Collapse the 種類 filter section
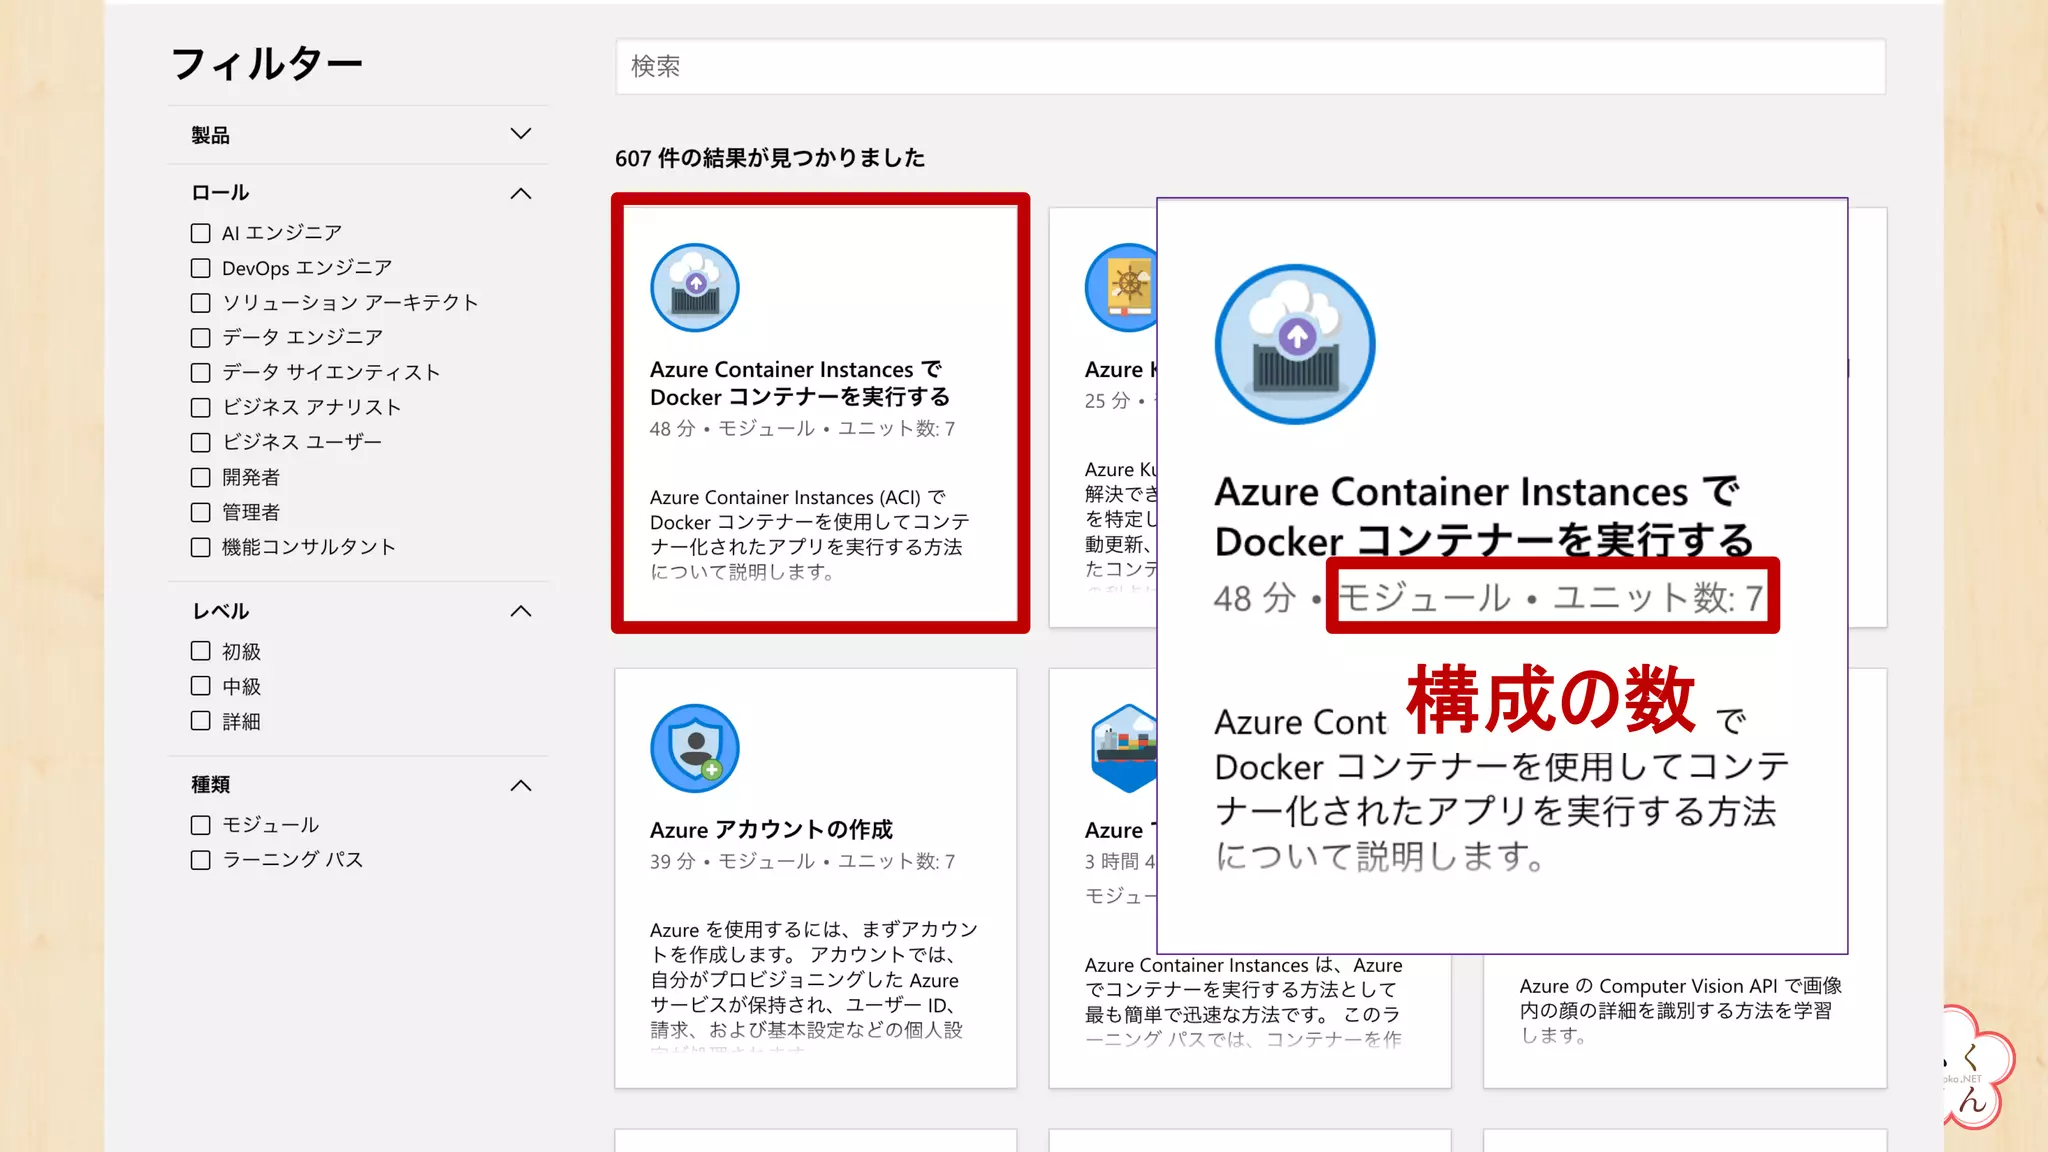Image resolution: width=2048 pixels, height=1152 pixels. pyautogui.click(x=520, y=785)
